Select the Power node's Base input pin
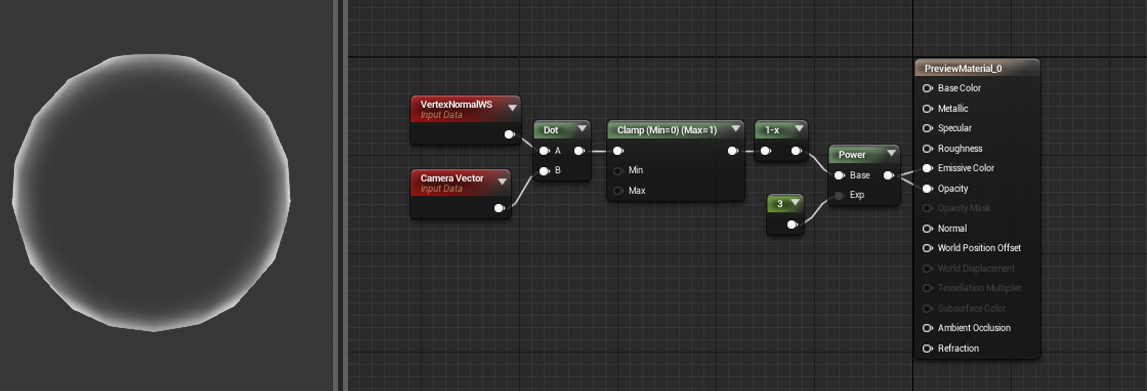This screenshot has height=391, width=1147. pyautogui.click(x=839, y=175)
